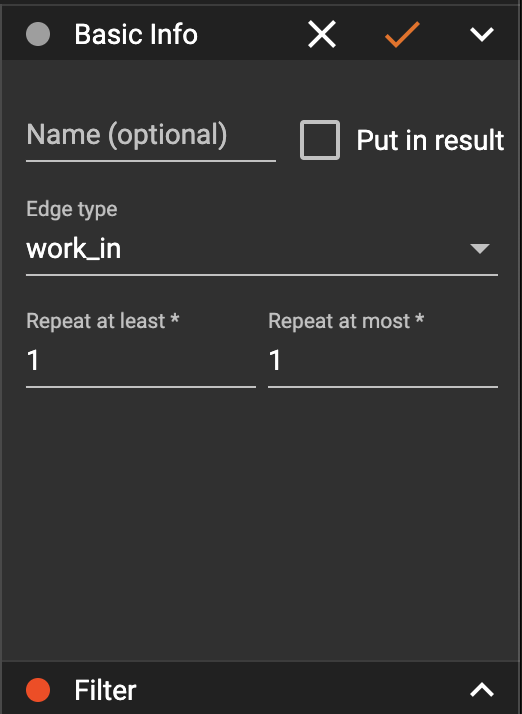Click the Repeat at least value field
Image resolution: width=522 pixels, height=714 pixels.
click(x=141, y=361)
